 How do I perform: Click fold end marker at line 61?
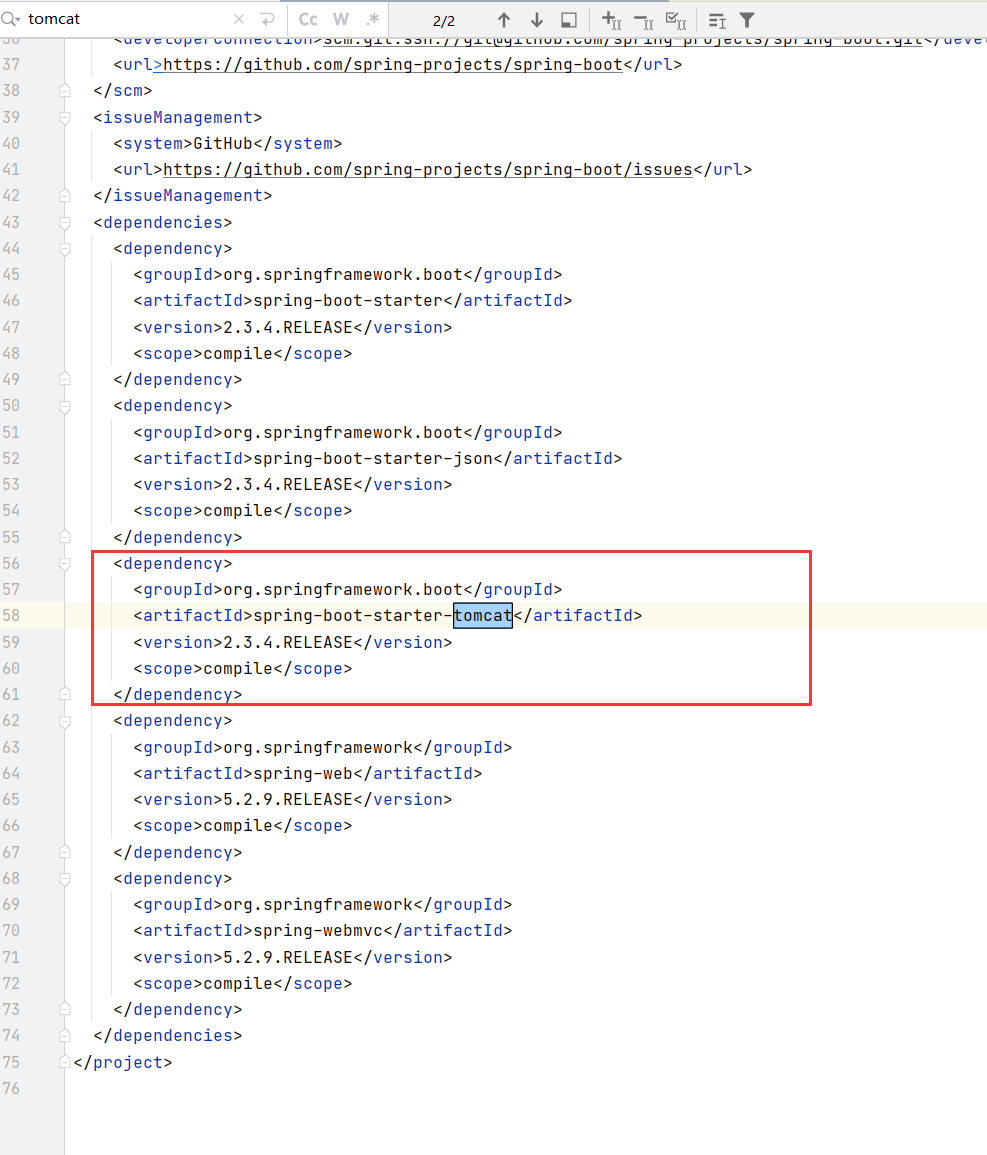tap(65, 695)
